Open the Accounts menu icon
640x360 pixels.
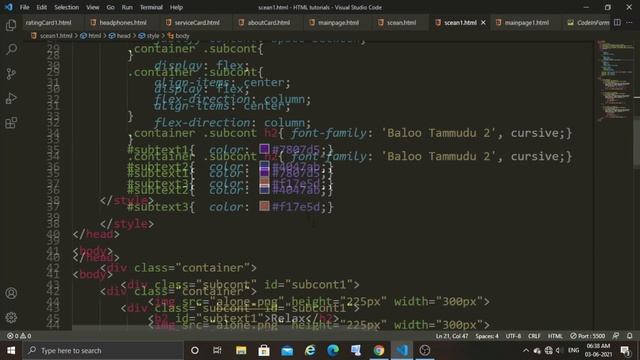coord(11,293)
